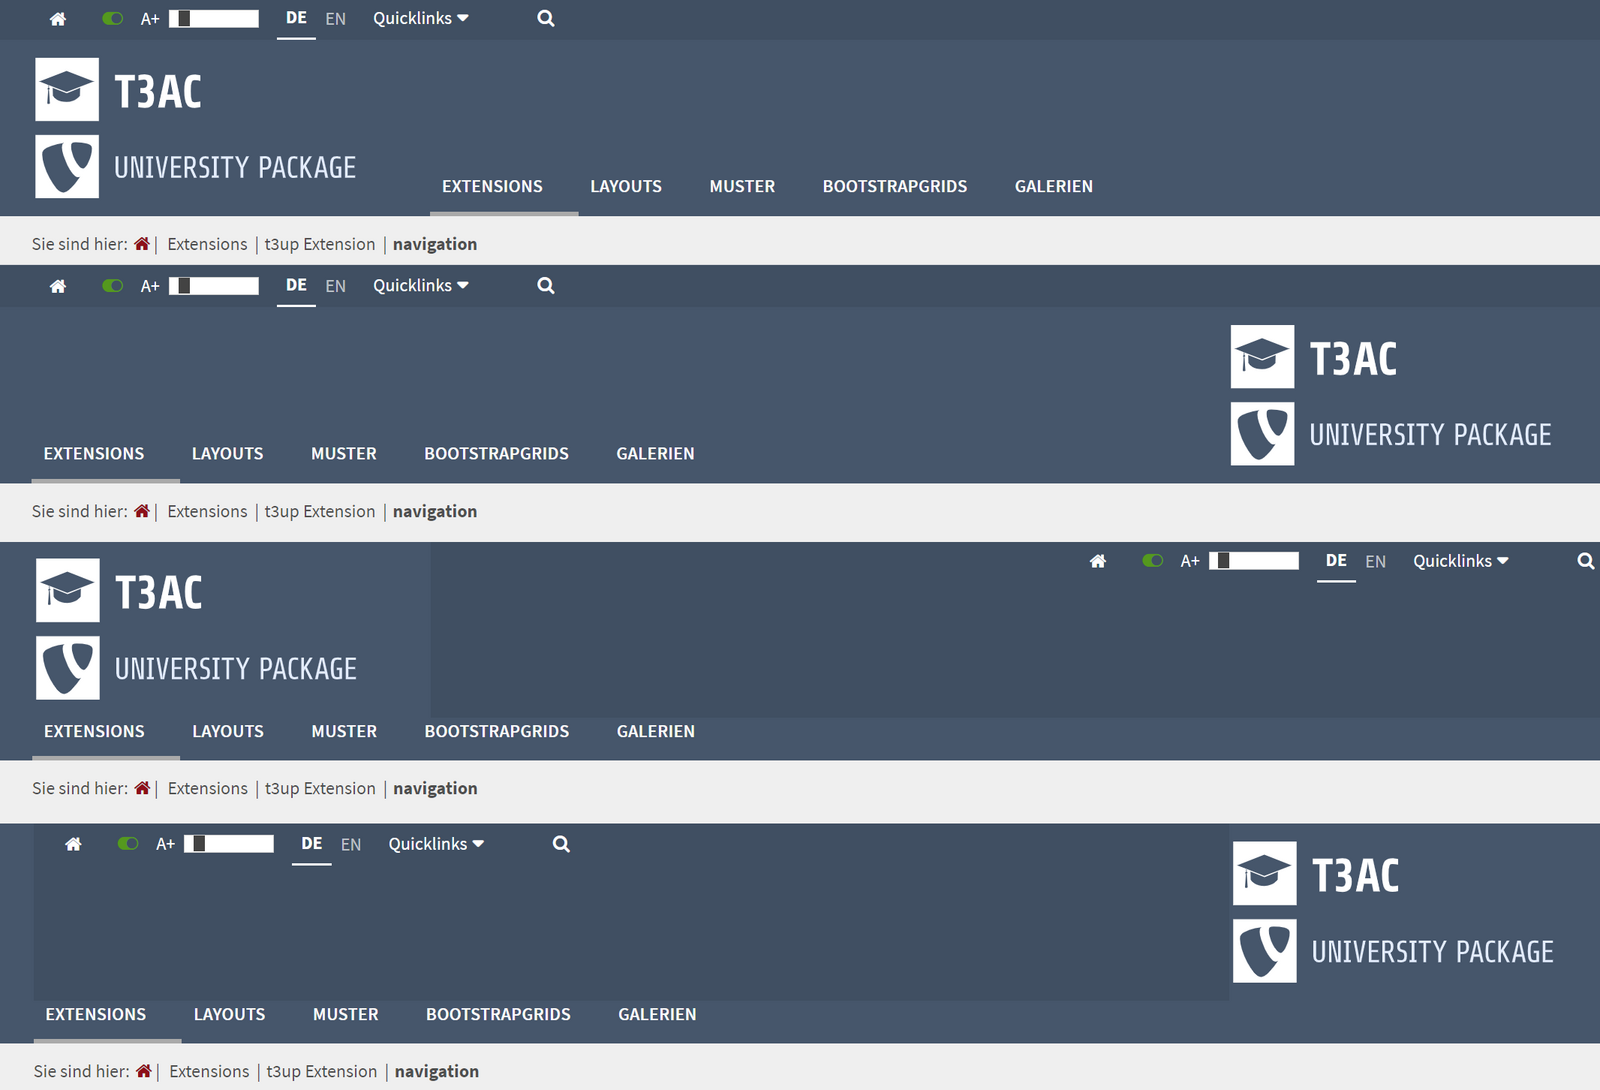
Task: Click the red home icon in the second breadcrumb
Action: click(x=142, y=510)
